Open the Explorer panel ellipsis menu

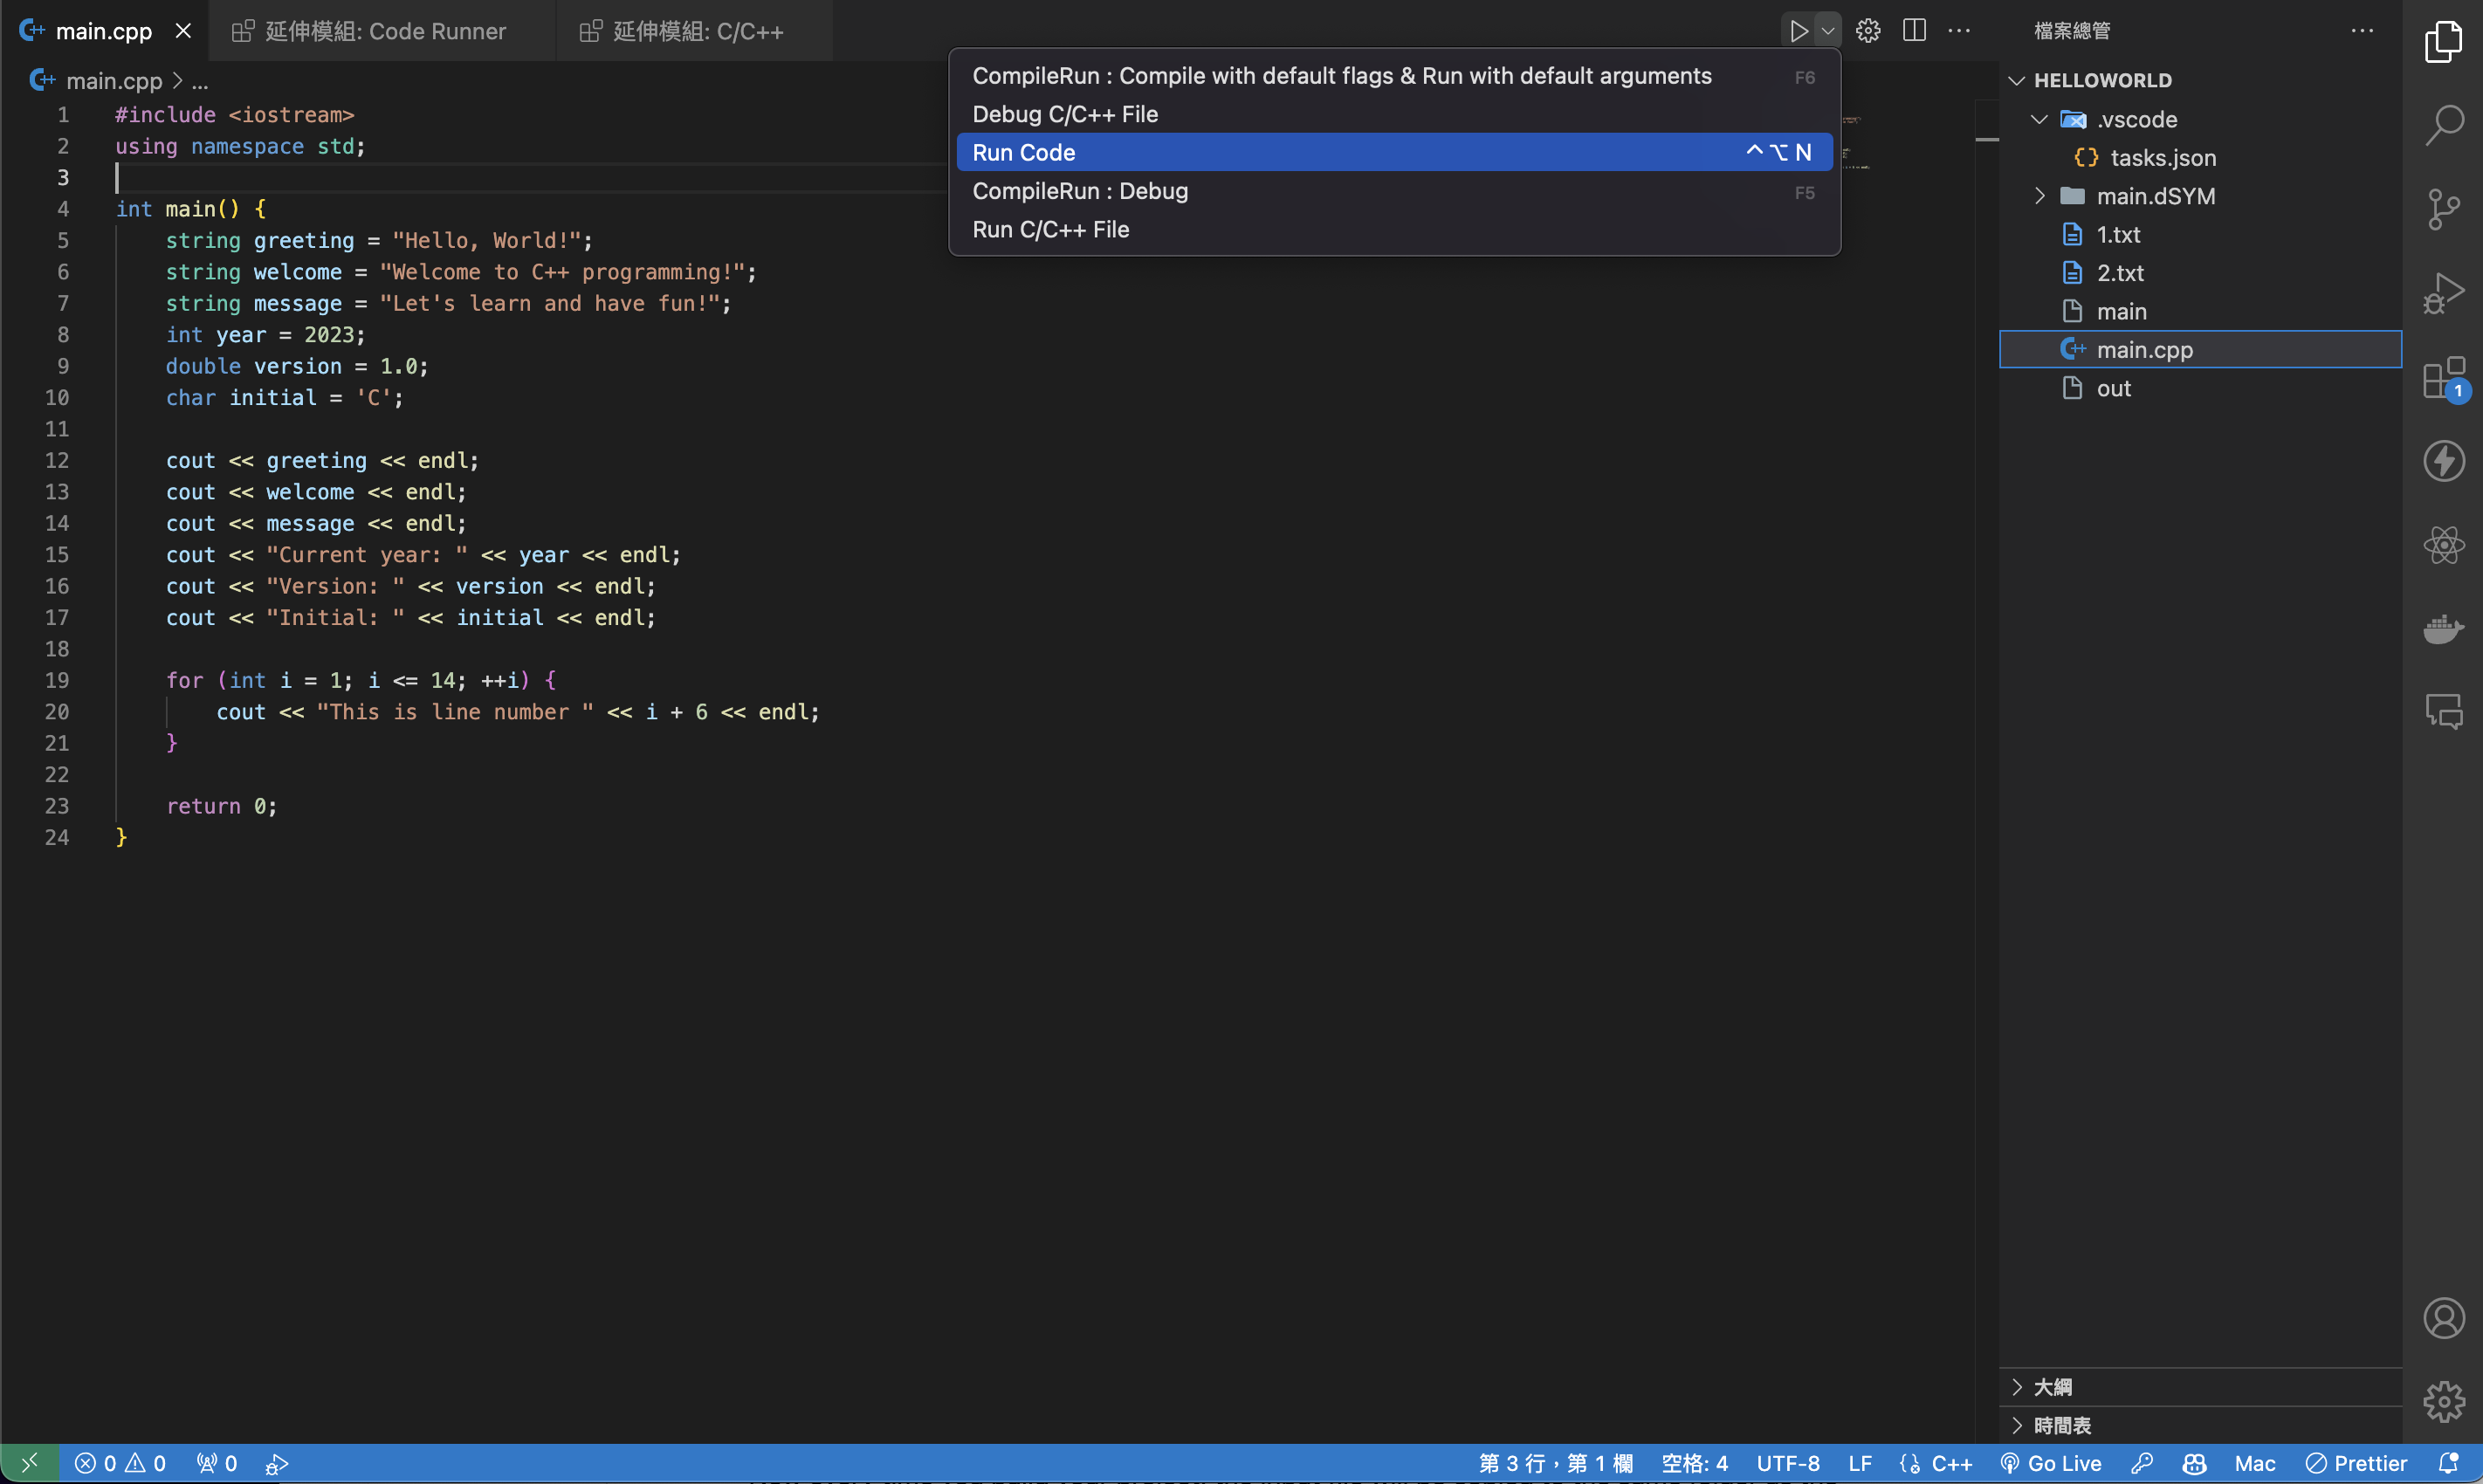(2362, 31)
